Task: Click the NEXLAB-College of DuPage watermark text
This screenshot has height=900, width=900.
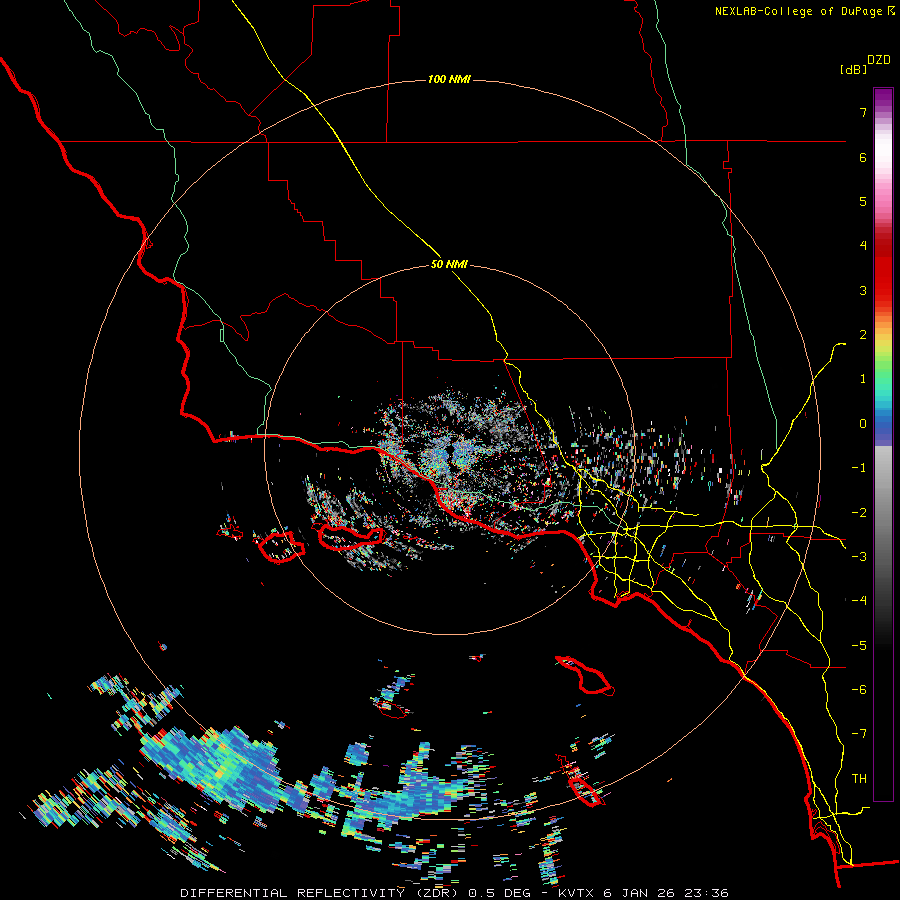Action: (x=804, y=11)
